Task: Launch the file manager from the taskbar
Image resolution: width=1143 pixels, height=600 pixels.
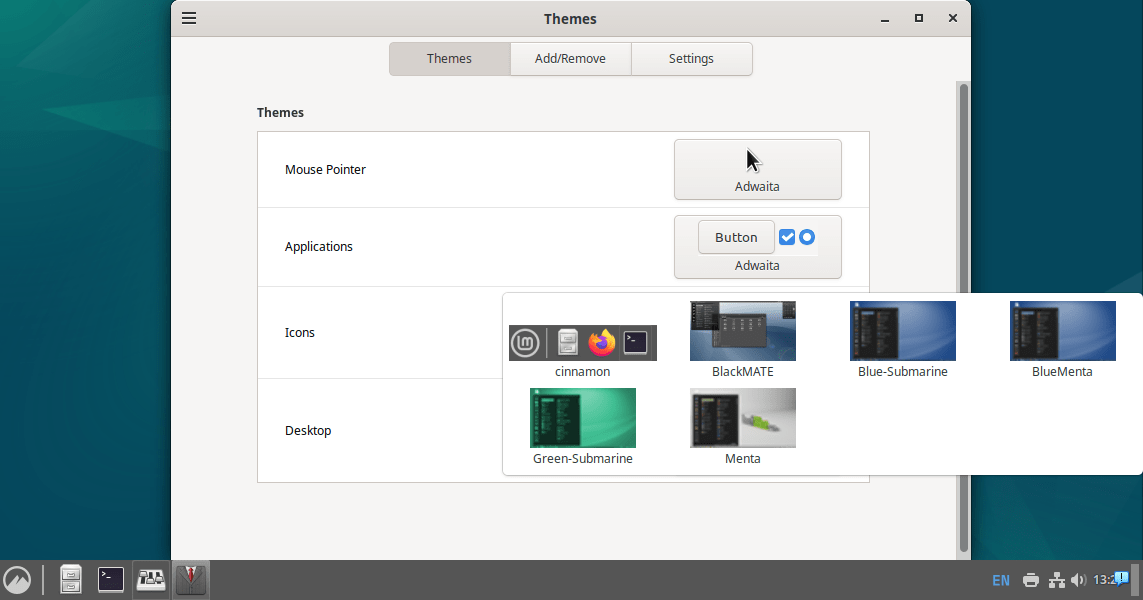Action: [x=70, y=579]
